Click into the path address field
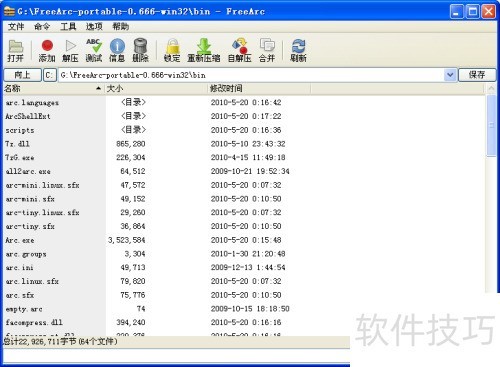Viewport: 500px width, 367px height. [x=251, y=75]
